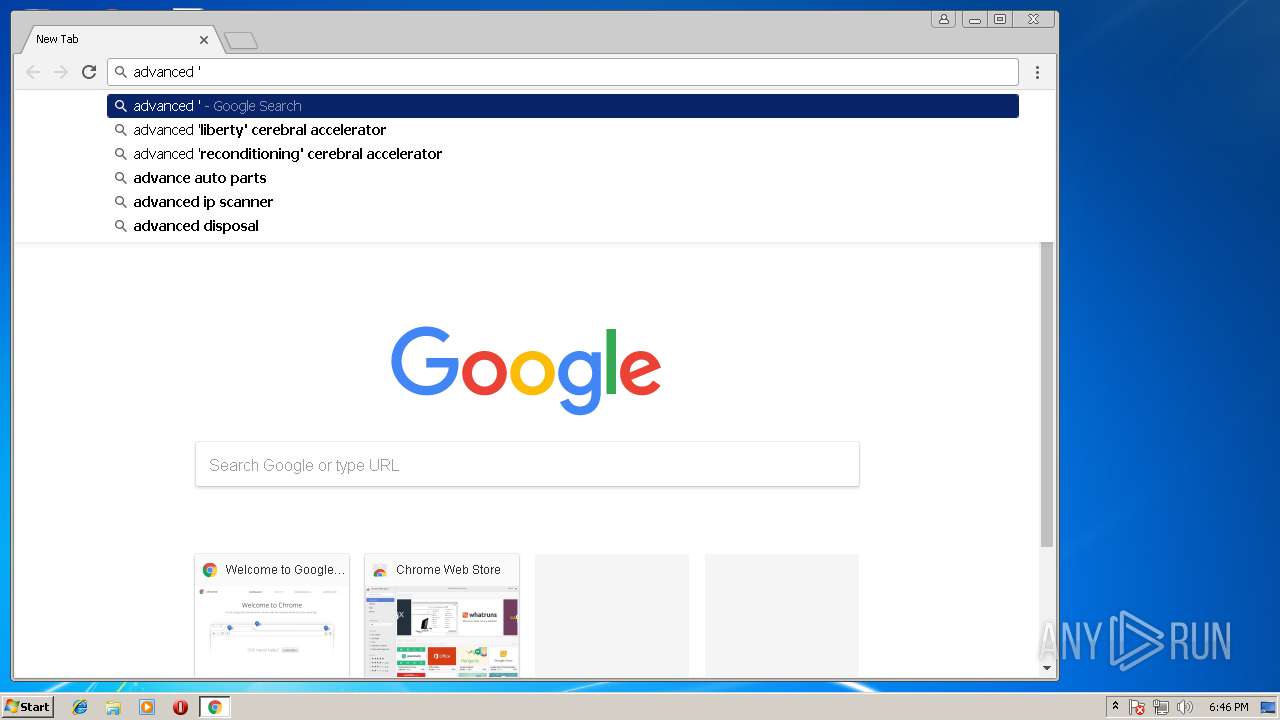Image resolution: width=1280 pixels, height=720 pixels.
Task: Open the Chrome Web Store thumbnail
Action: 442,616
